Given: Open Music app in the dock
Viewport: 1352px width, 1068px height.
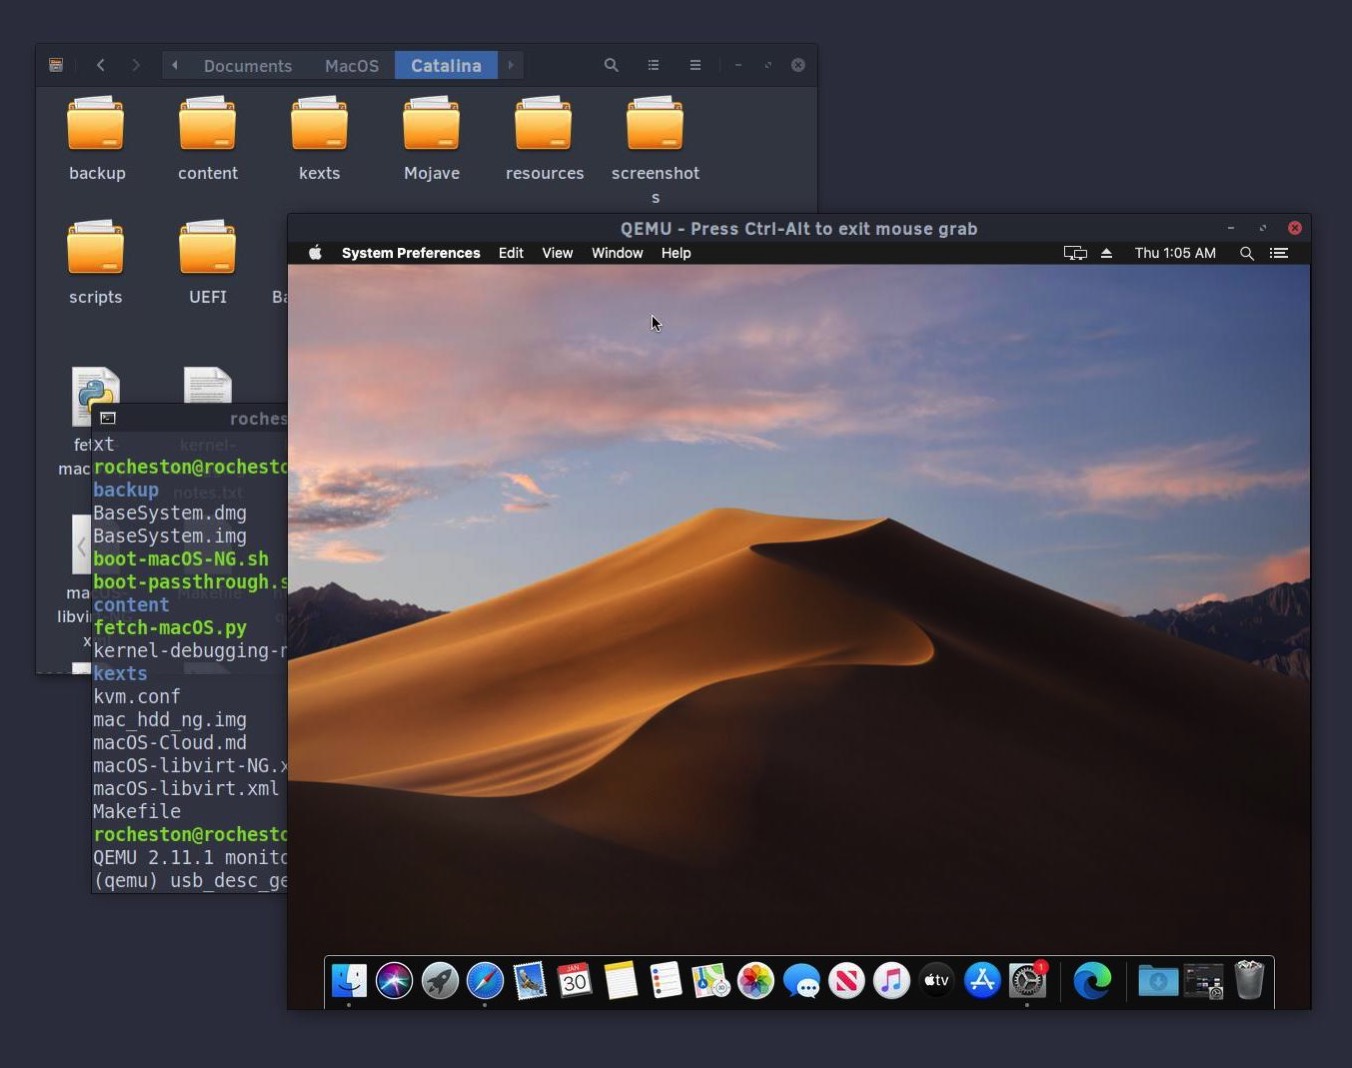Looking at the screenshot, I should click(891, 981).
